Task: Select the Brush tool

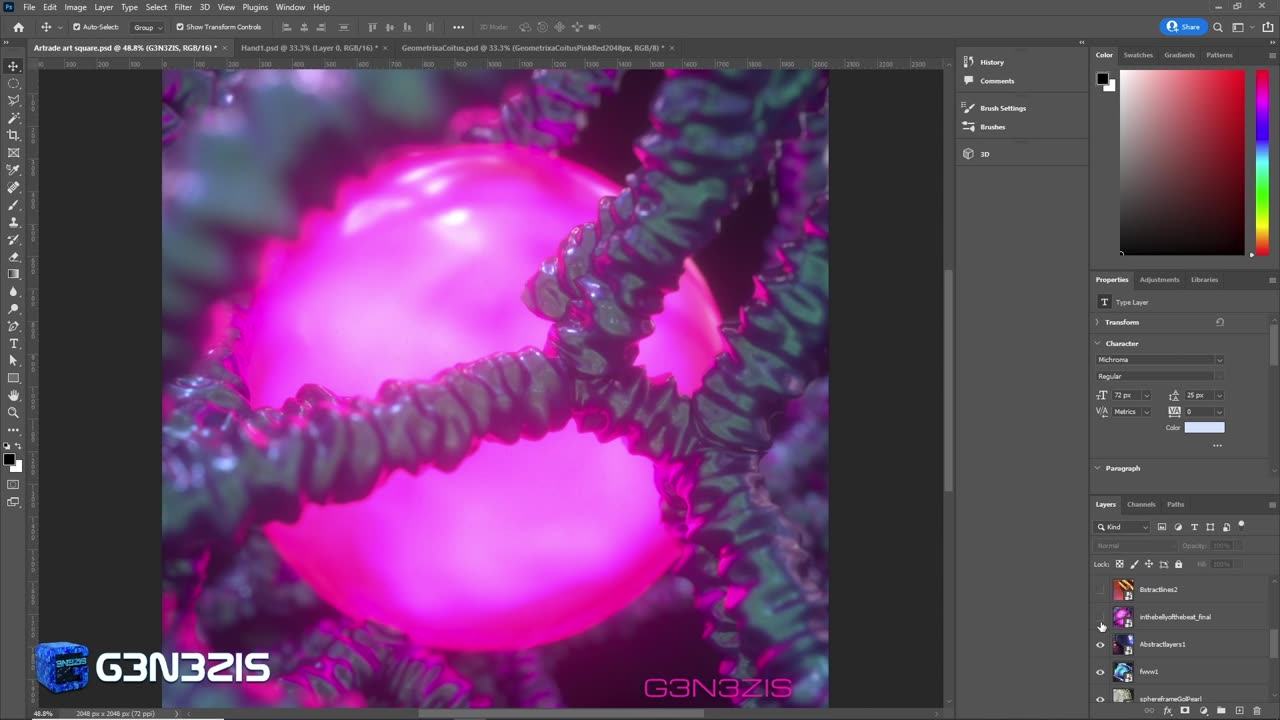Action: pos(13,205)
